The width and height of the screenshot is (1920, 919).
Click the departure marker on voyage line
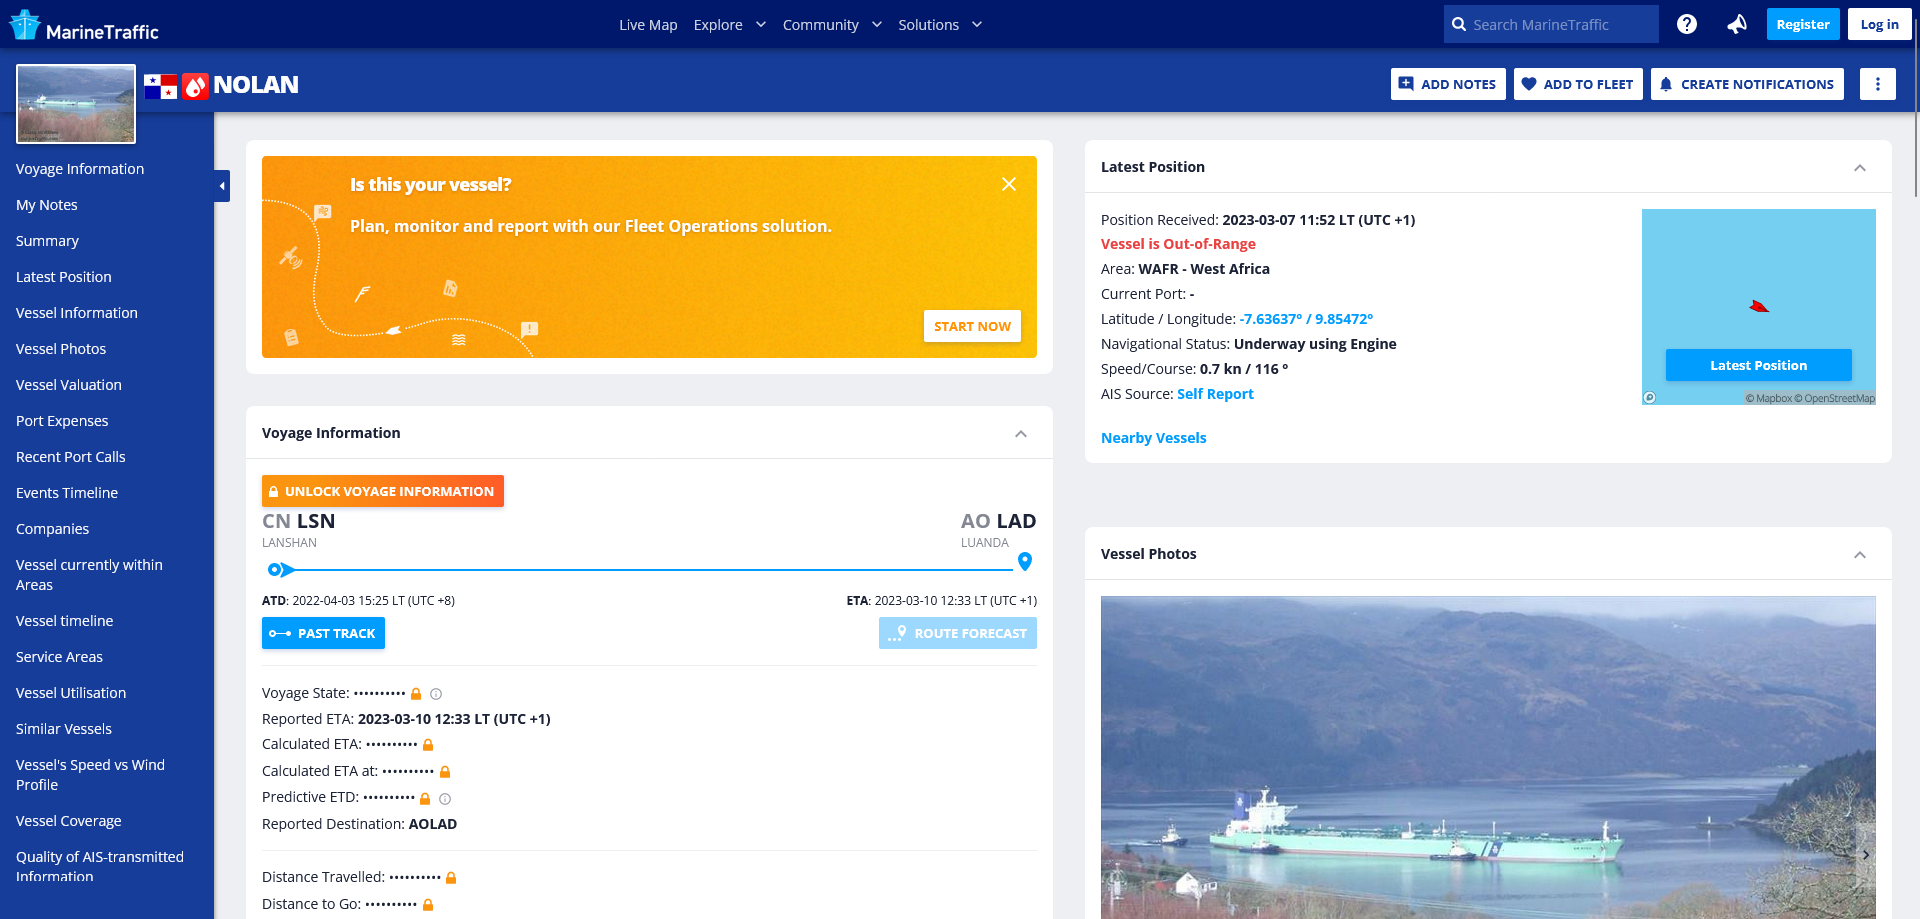pos(280,570)
